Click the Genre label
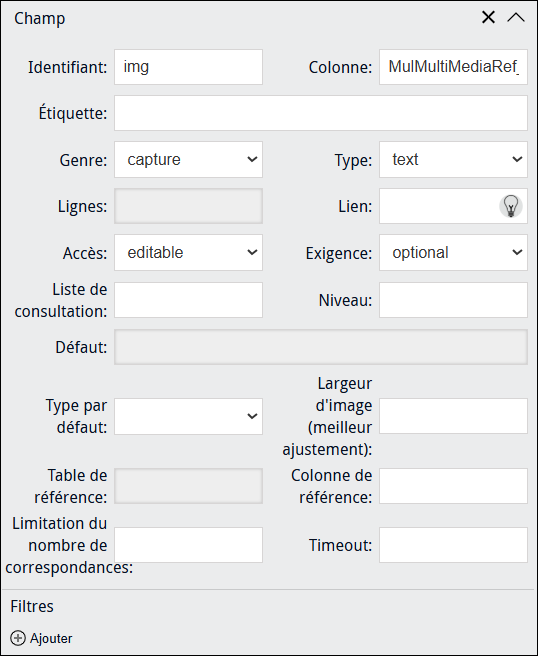Image resolution: width=538 pixels, height=656 pixels. click(83, 160)
